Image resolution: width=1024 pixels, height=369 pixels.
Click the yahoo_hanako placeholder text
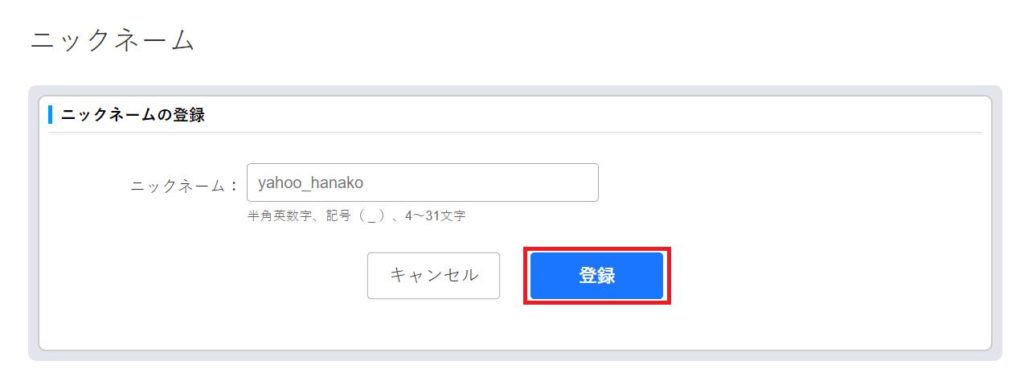(310, 183)
